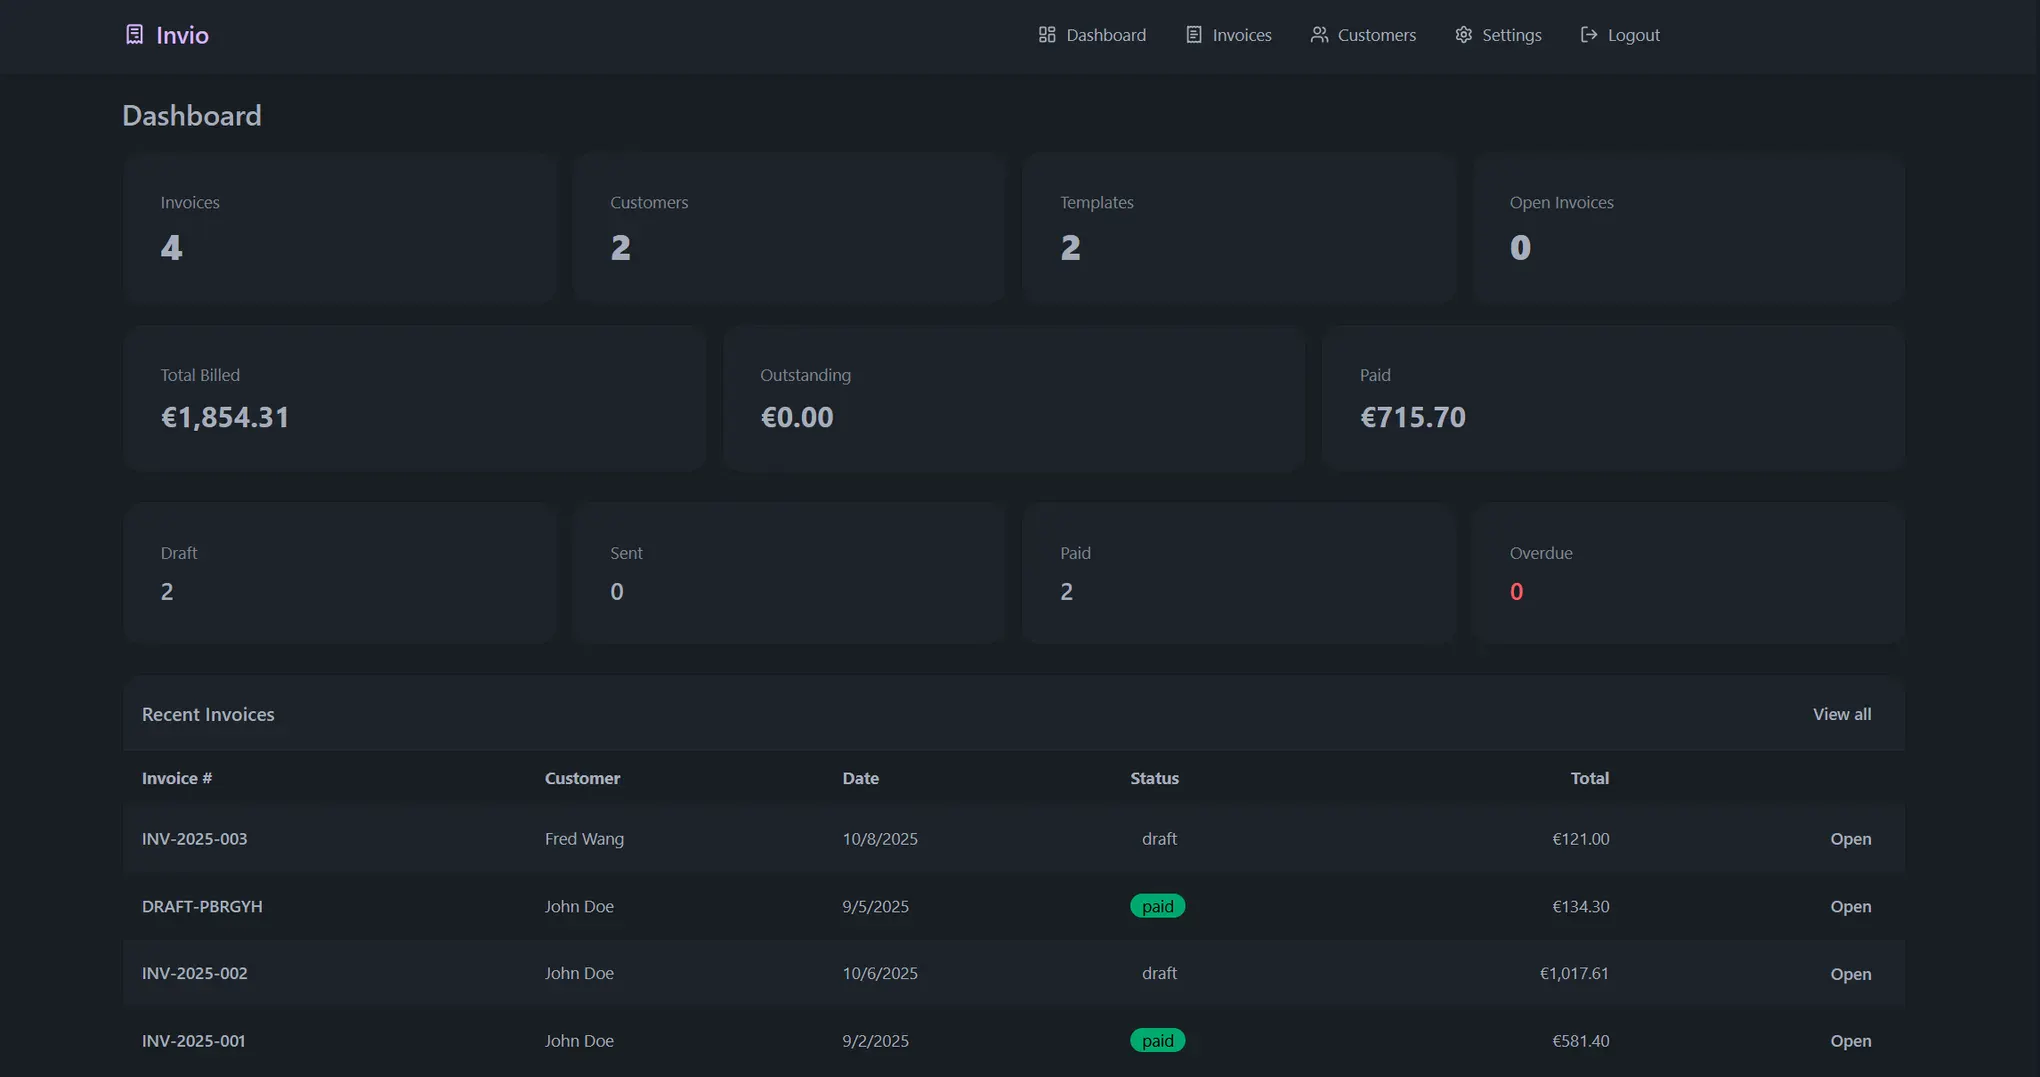This screenshot has height=1077, width=2040.
Task: Click the Date column header
Action: [860, 778]
